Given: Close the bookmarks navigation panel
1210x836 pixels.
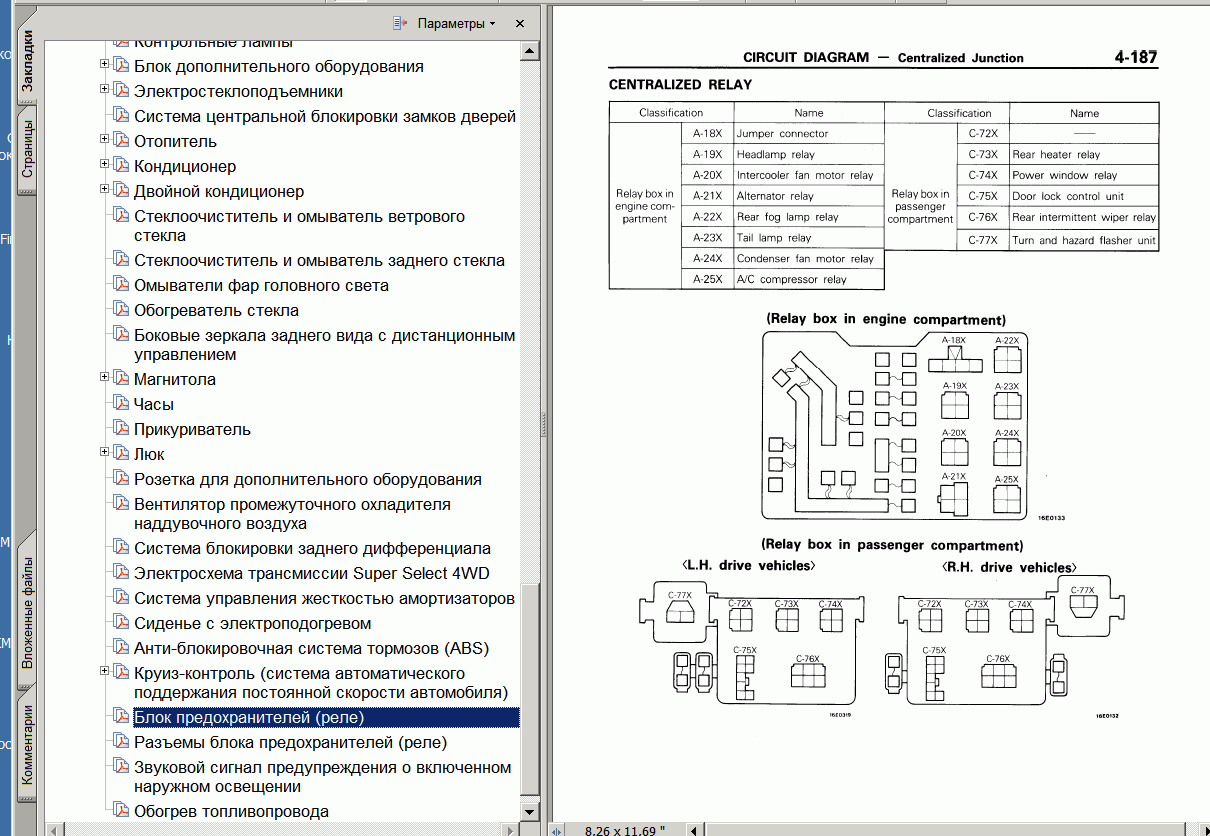Looking at the screenshot, I should (x=520, y=23).
